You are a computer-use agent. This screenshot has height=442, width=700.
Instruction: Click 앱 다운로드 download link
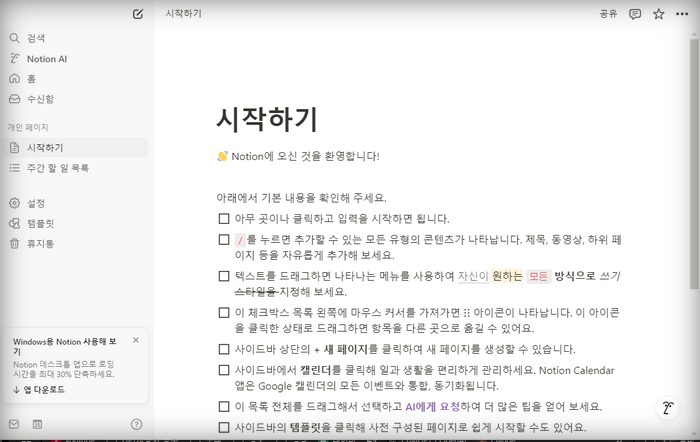point(39,390)
